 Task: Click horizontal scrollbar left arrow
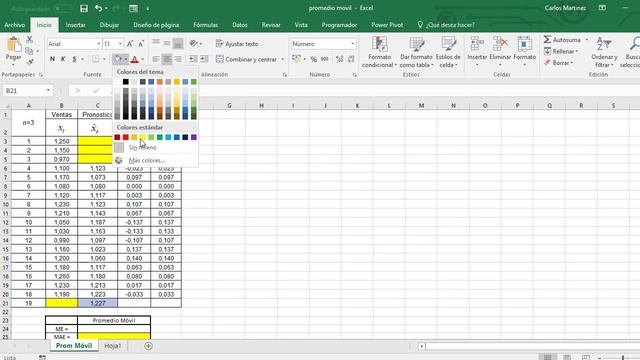coord(422,346)
